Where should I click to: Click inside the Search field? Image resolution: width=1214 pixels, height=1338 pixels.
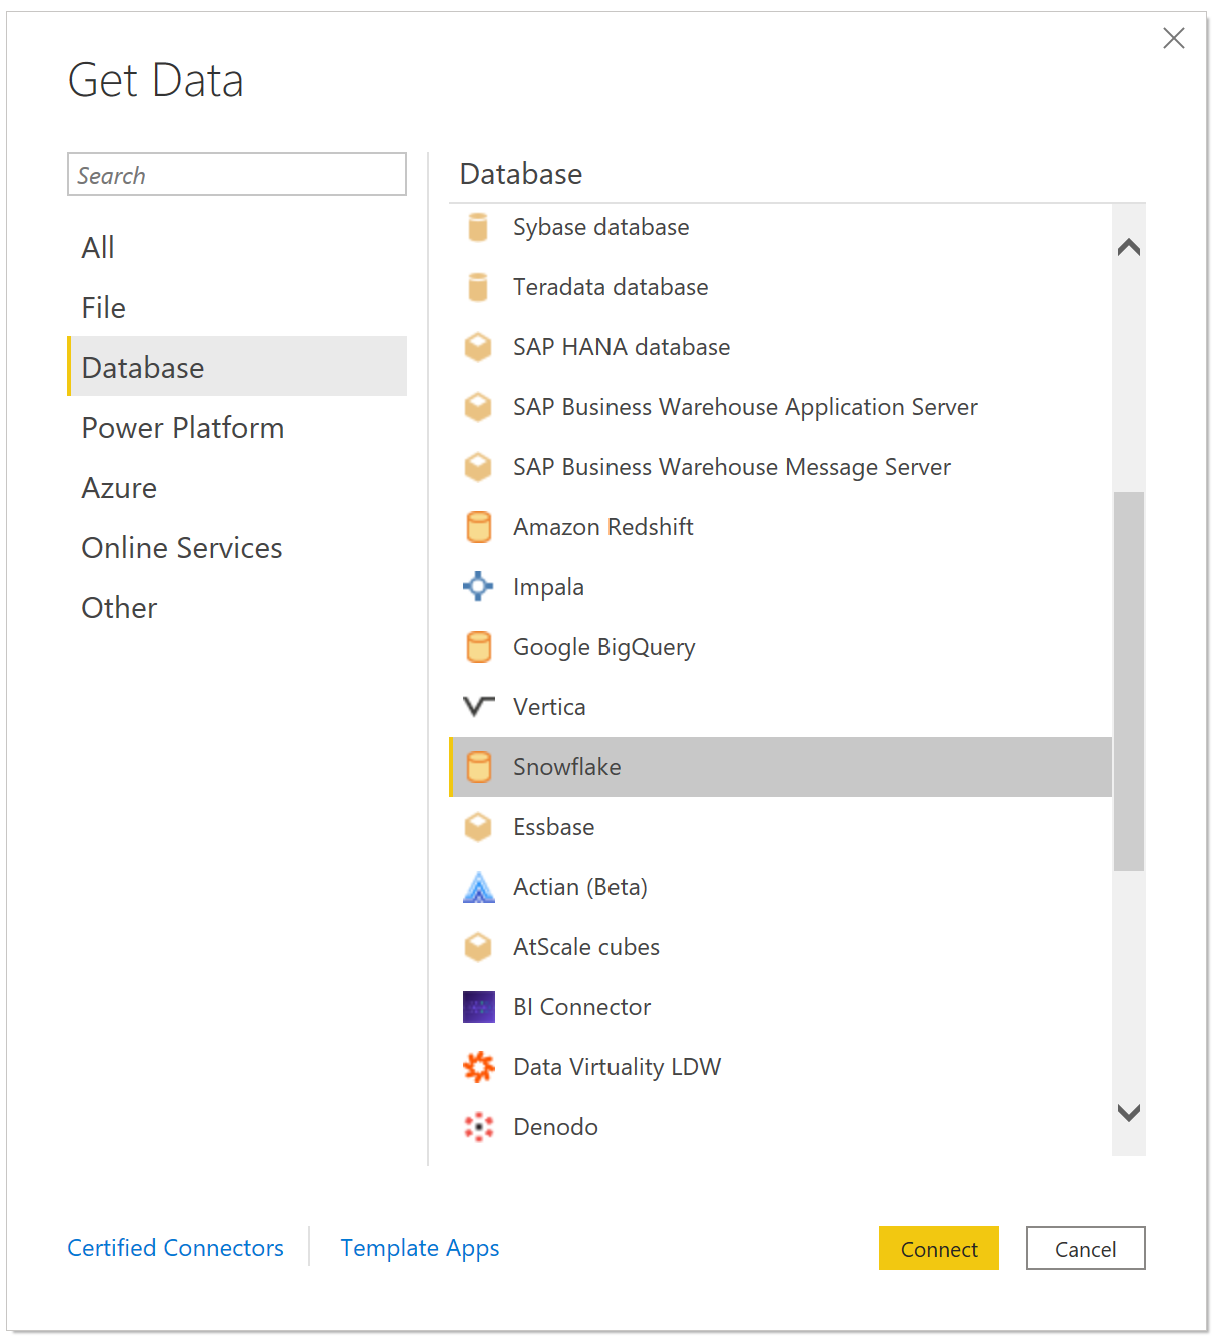(236, 174)
